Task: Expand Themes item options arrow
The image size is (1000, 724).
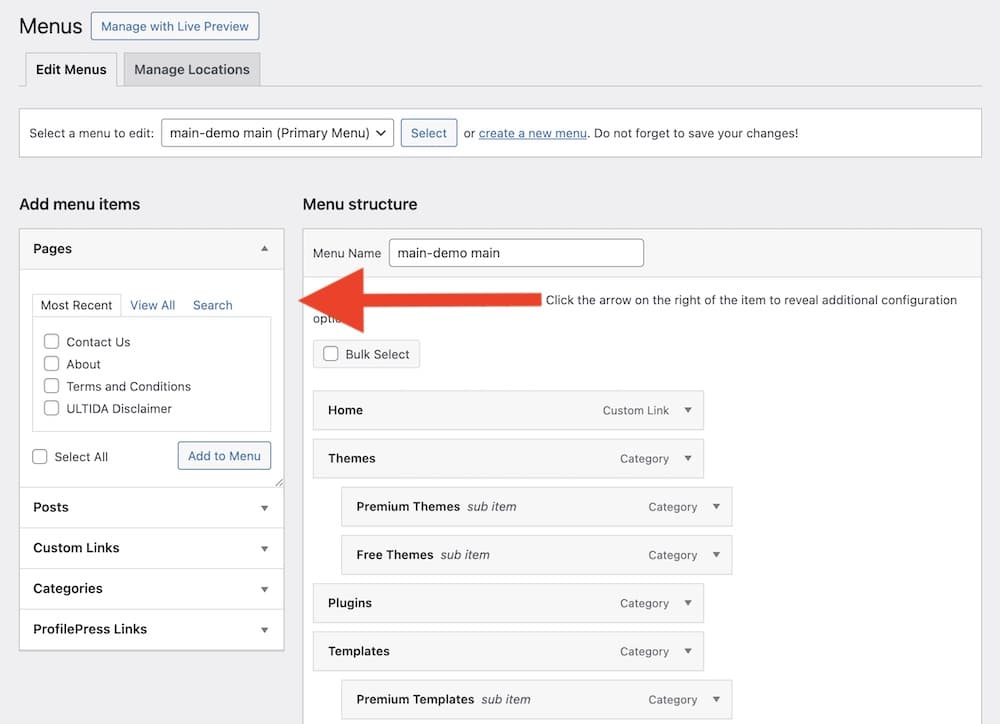Action: tap(688, 458)
